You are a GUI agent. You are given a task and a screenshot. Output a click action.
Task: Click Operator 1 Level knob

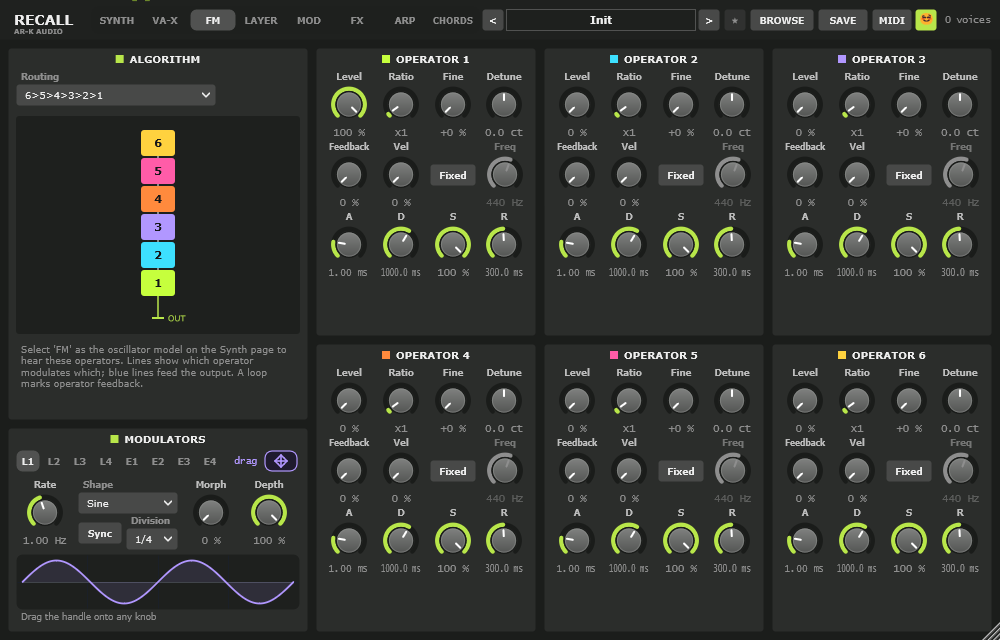[x=349, y=103]
